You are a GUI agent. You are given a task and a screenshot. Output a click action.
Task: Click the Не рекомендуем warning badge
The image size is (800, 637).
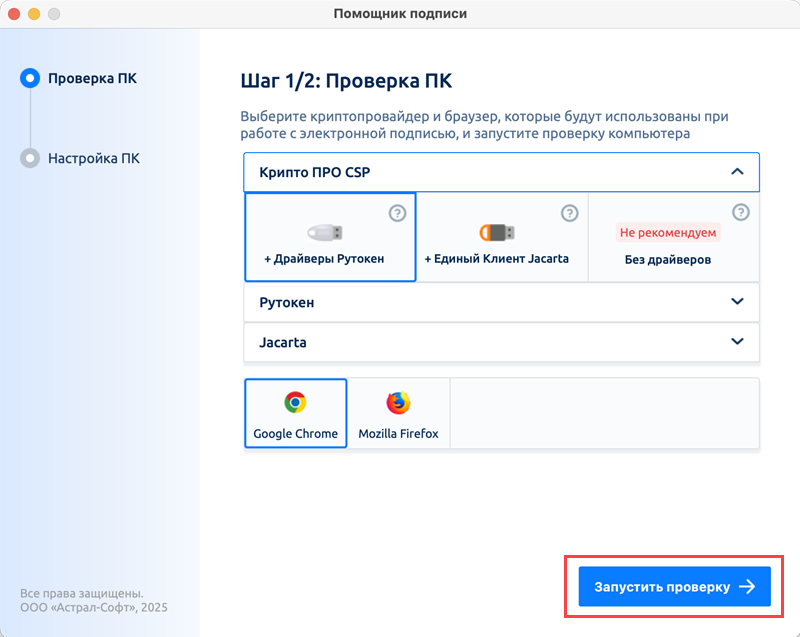tap(668, 232)
